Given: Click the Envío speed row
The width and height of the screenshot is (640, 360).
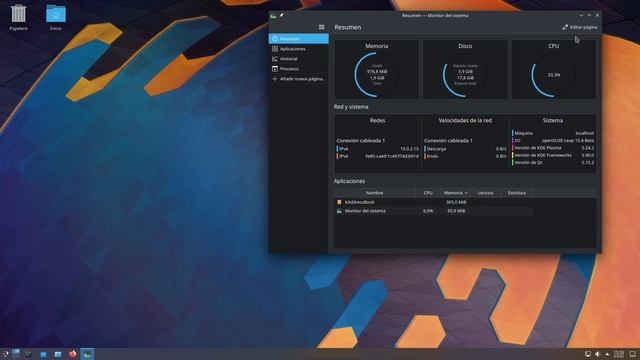Looking at the screenshot, I should click(465, 156).
